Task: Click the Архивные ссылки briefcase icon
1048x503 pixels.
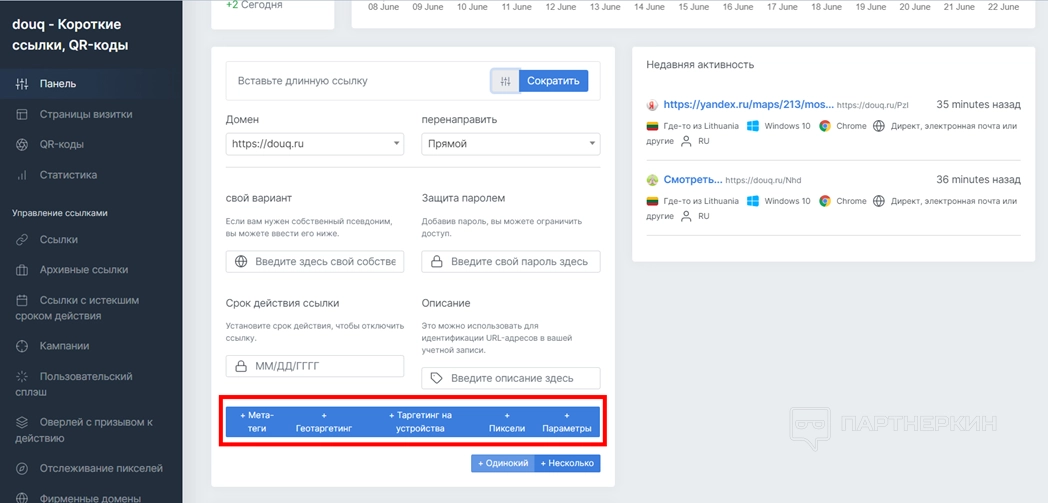Action: 22,270
